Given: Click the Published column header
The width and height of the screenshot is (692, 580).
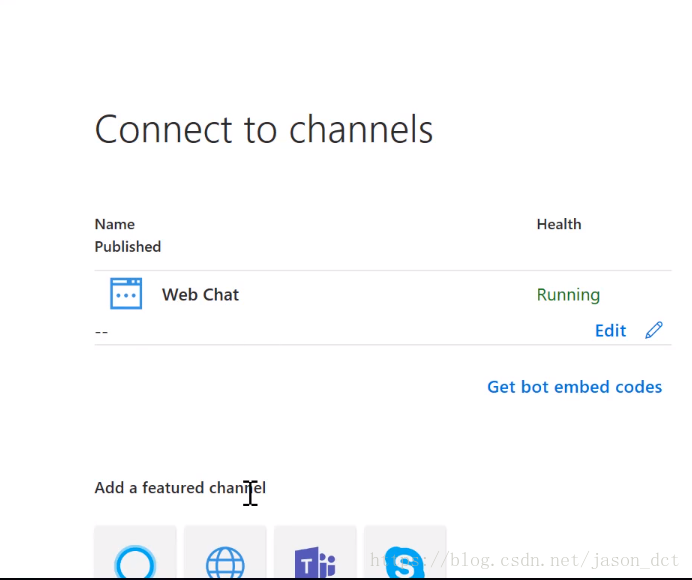Looking at the screenshot, I should (x=127, y=246).
